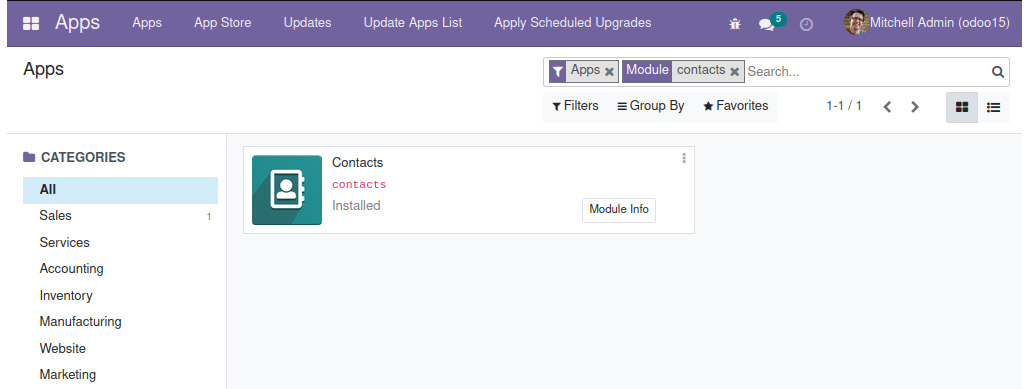Viewport: 1029px width, 389px height.
Task: Open Mitchell Admin user menu
Action: pyautogui.click(x=927, y=23)
